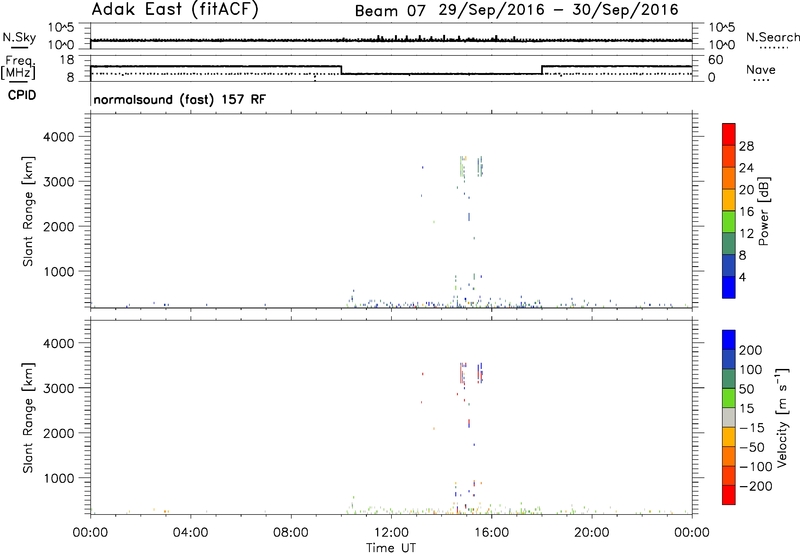Select the date range '29/Sep/2016 – 30/Sep/2016'

pos(559,10)
